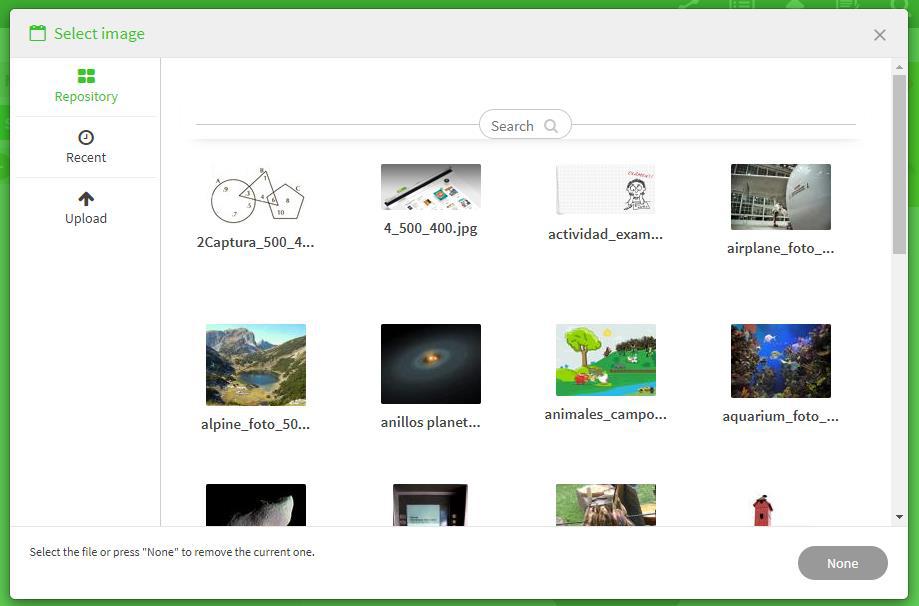Click the vertical scrollbar thumb
The width and height of the screenshot is (919, 606).
tap(899, 165)
